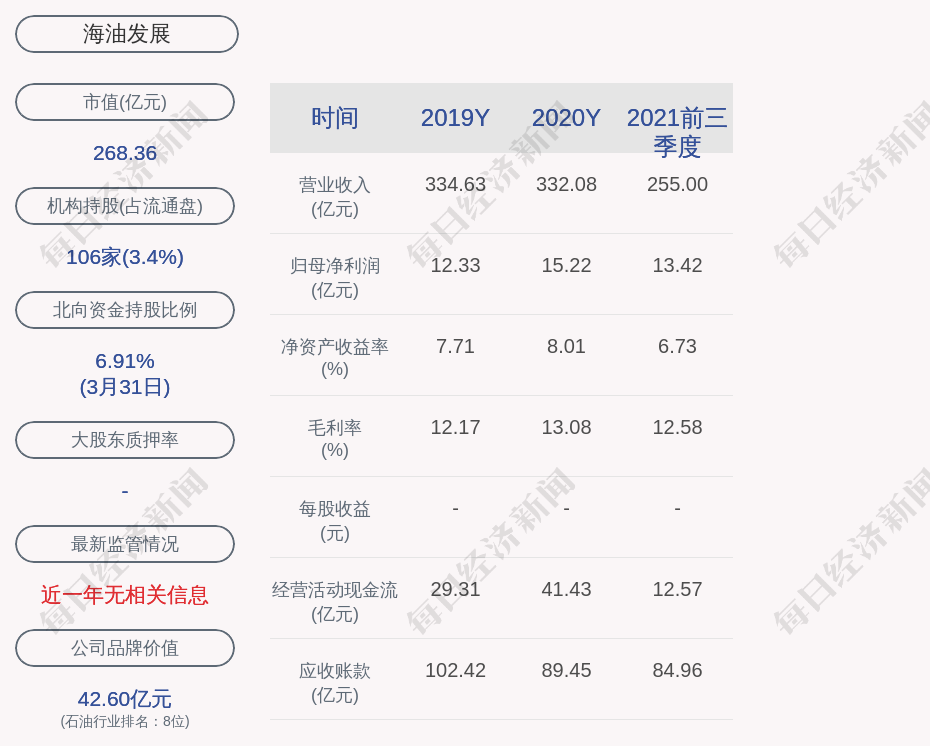The height and width of the screenshot is (746, 930).
Task: Click the cash flow value 41.43
Action: [566, 589]
